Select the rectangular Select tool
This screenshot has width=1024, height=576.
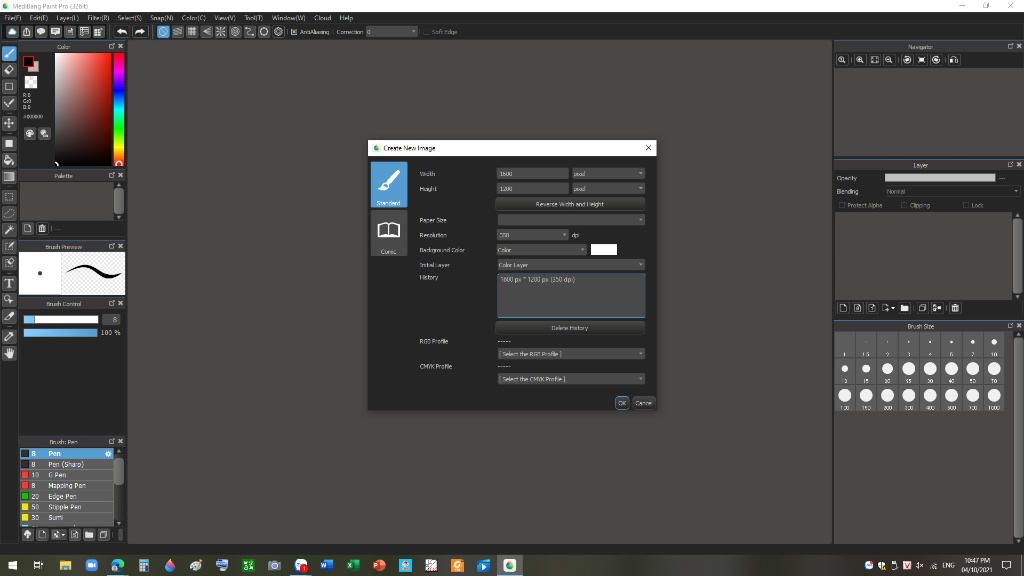(9, 197)
